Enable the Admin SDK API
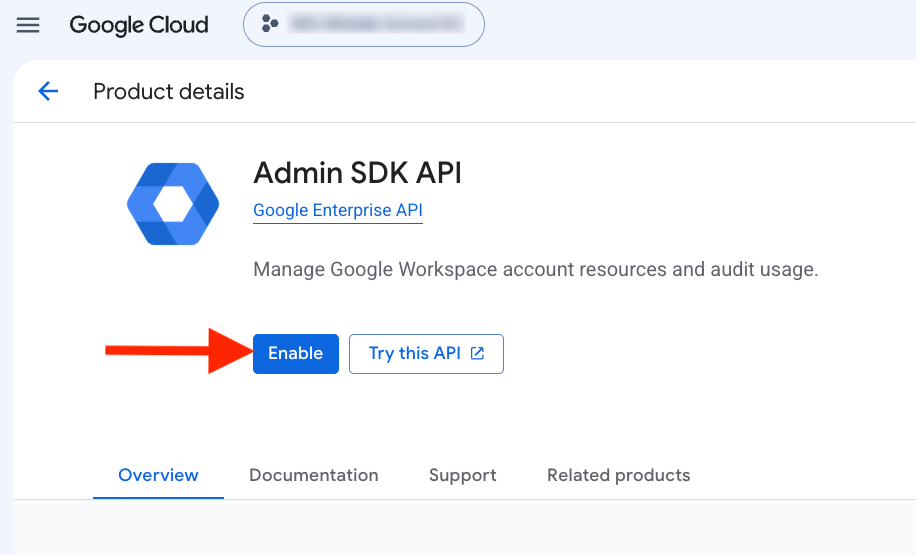 [x=296, y=353]
